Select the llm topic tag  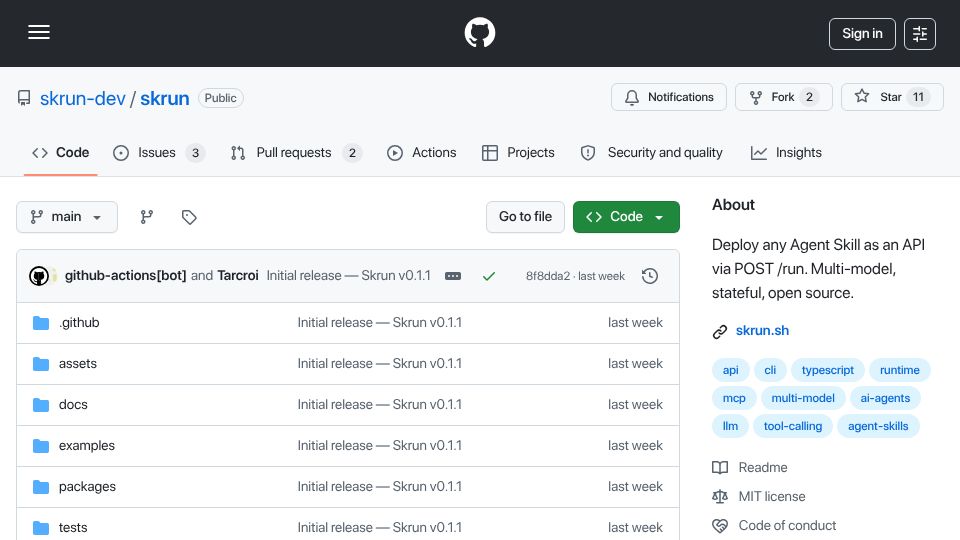[x=730, y=426]
